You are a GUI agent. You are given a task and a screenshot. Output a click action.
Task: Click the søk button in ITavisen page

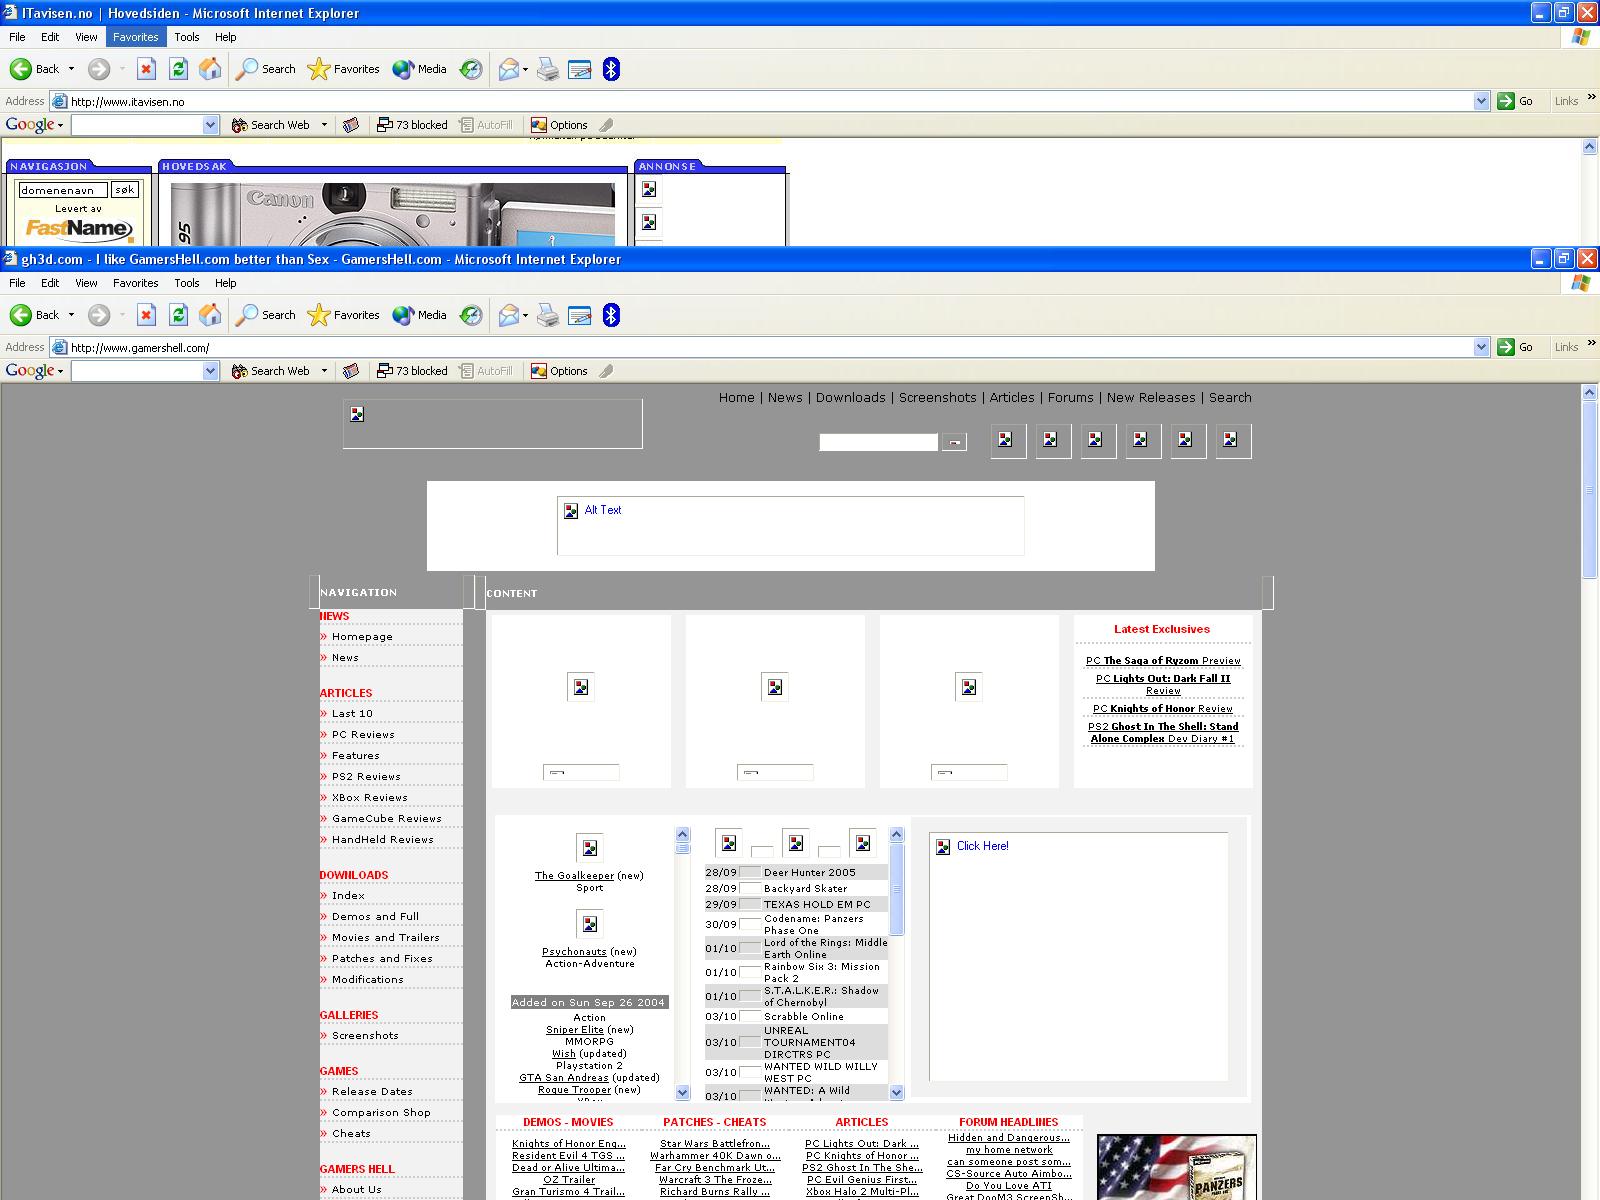pos(124,189)
